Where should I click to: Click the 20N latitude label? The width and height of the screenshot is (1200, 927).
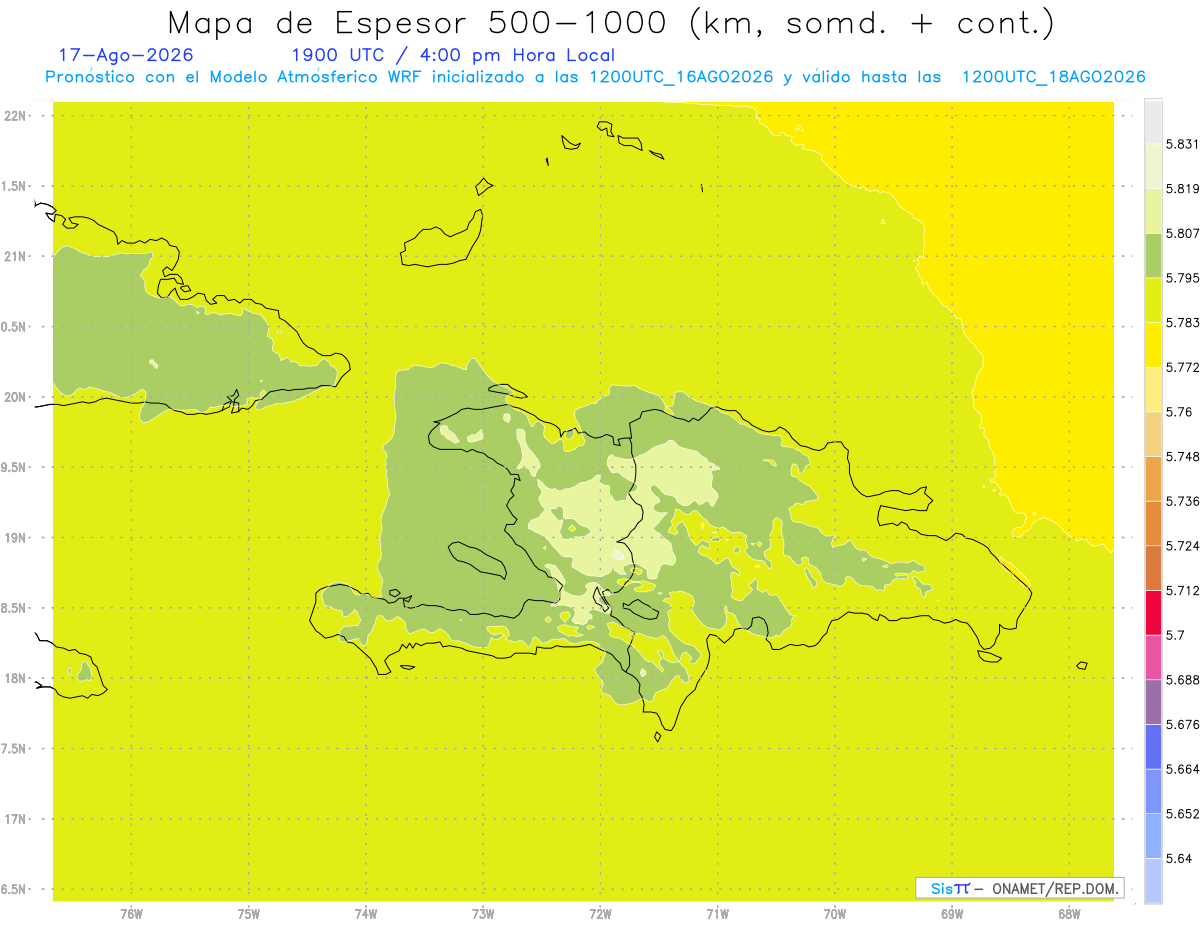[16, 397]
